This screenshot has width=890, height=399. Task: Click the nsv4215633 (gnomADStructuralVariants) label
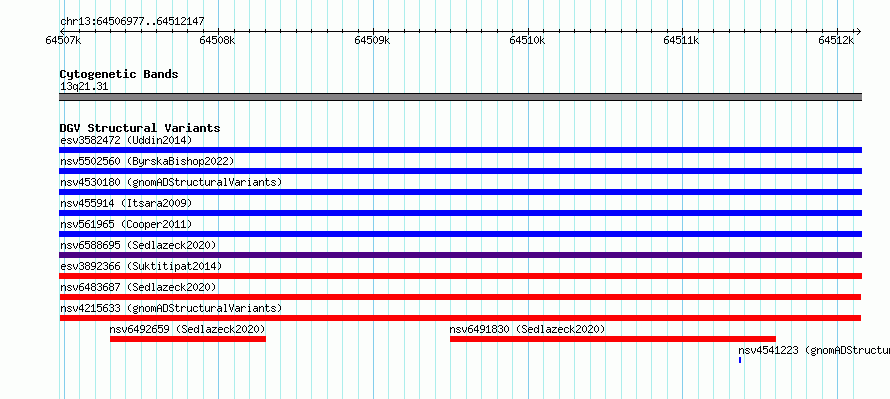(171, 308)
